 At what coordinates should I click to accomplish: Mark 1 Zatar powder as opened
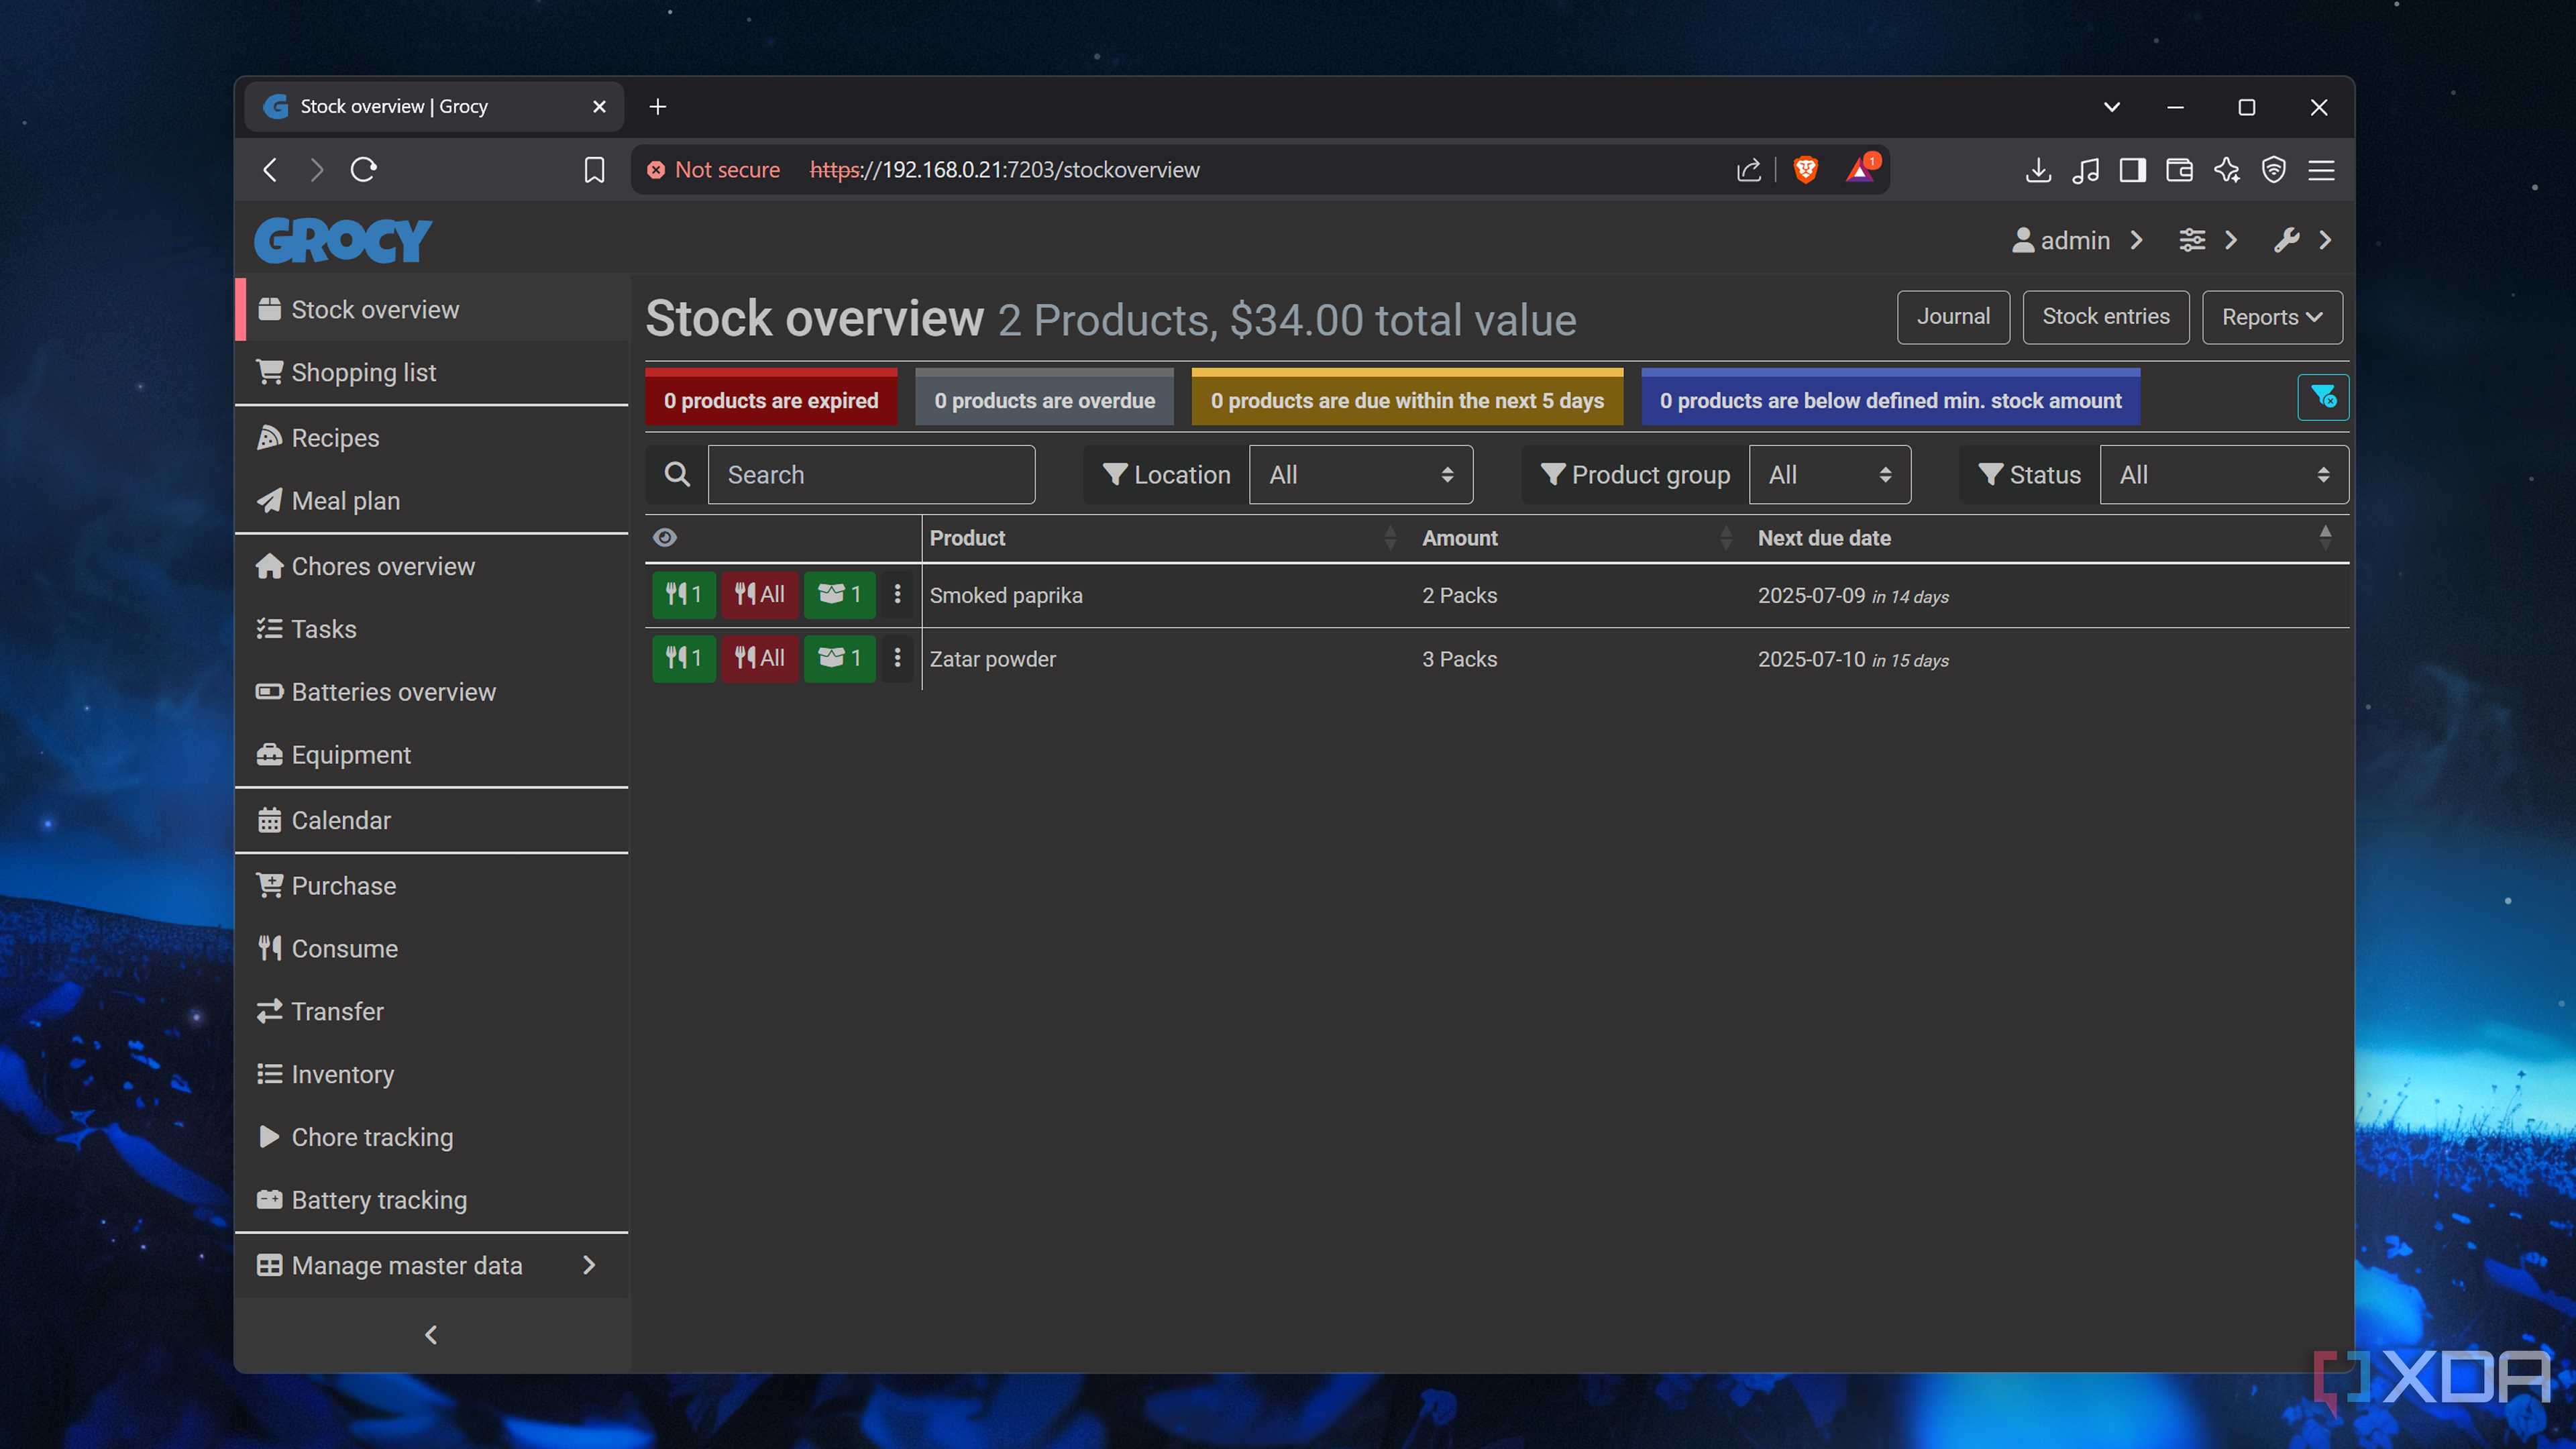click(840, 658)
